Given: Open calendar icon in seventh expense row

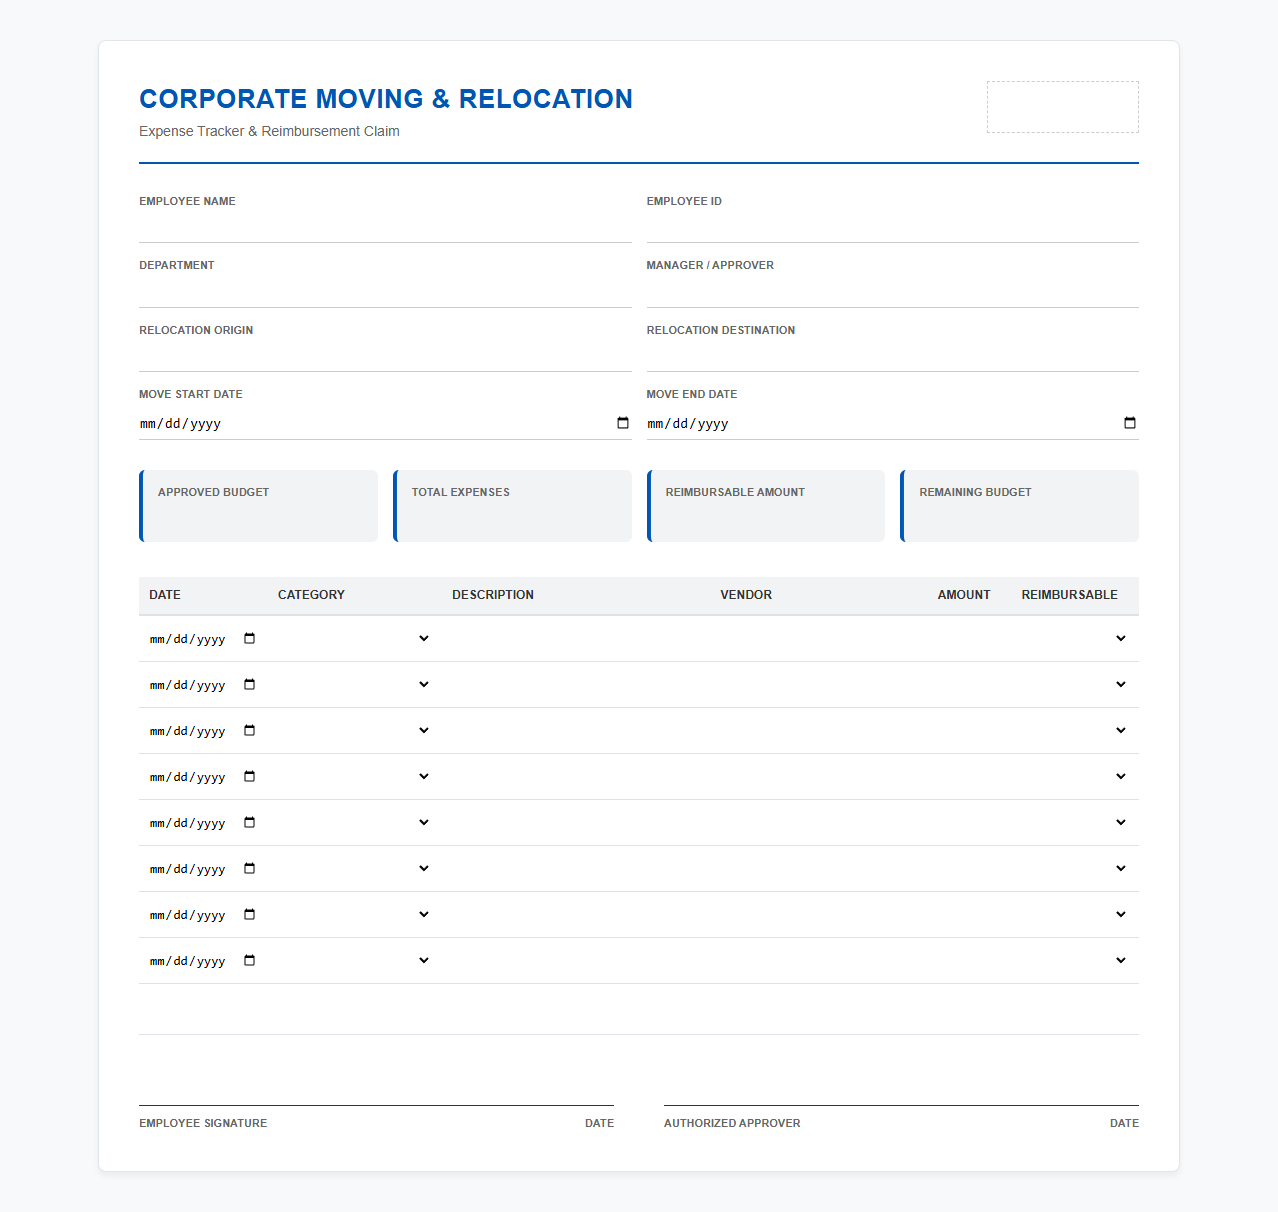Looking at the screenshot, I should [250, 914].
